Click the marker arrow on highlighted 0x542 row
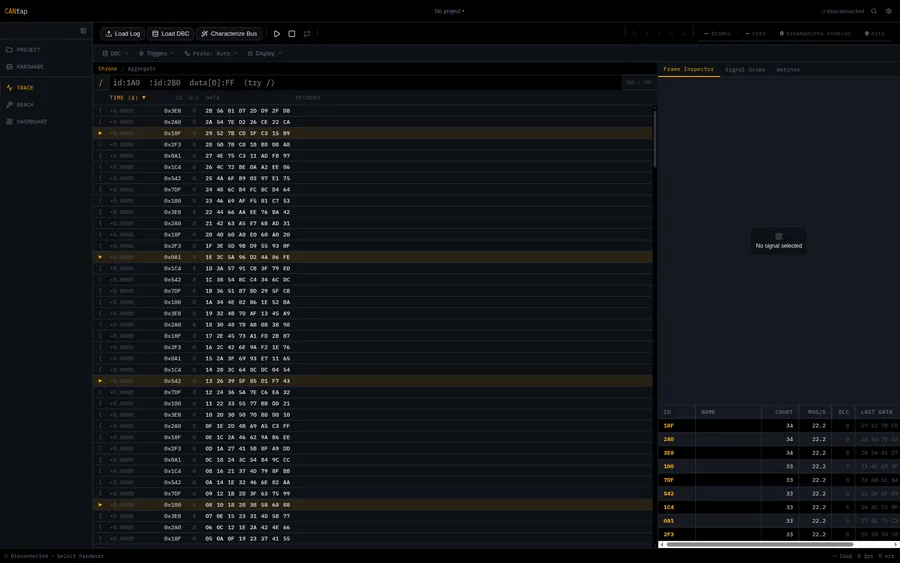Image resolution: width=900 pixels, height=563 pixels. pyautogui.click(x=100, y=381)
